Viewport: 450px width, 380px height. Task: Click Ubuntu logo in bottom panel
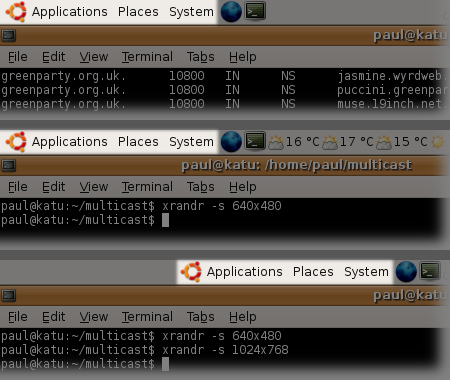click(x=191, y=272)
